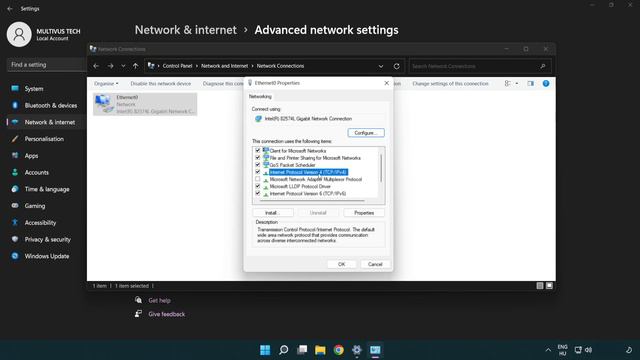
Task: Open the System settings category
Action: click(x=33, y=89)
